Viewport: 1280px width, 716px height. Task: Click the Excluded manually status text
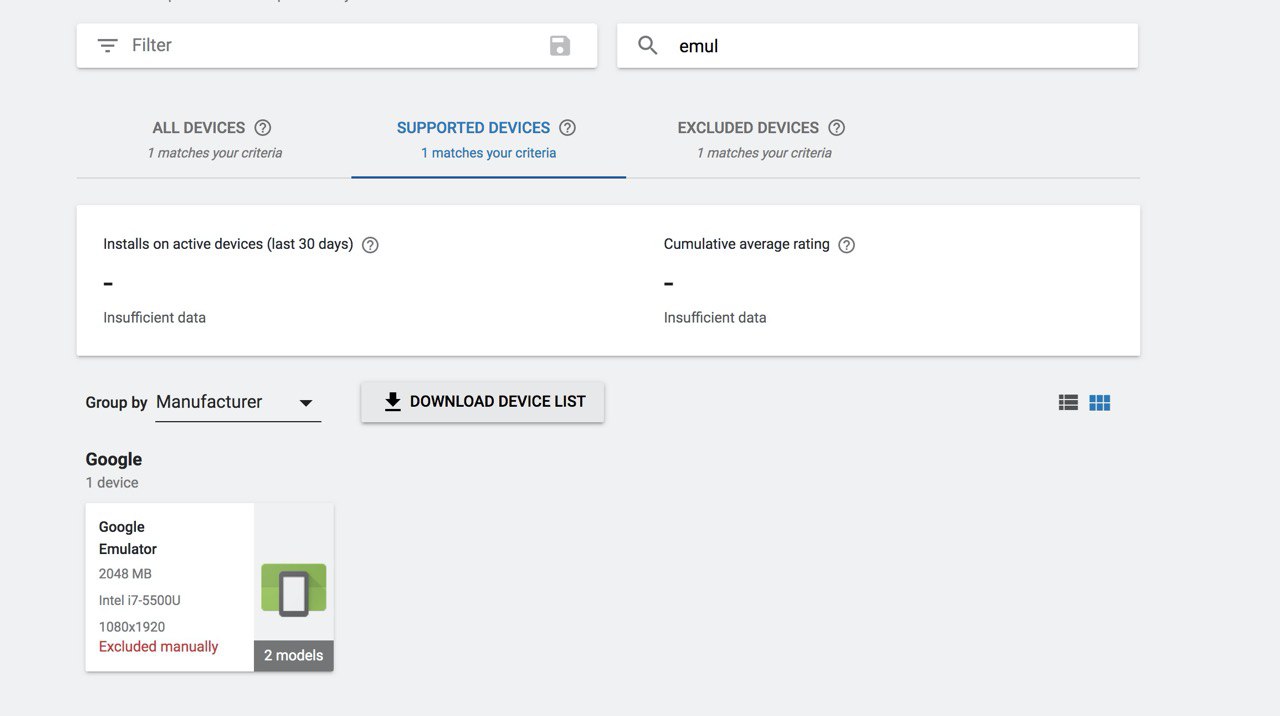click(x=158, y=647)
